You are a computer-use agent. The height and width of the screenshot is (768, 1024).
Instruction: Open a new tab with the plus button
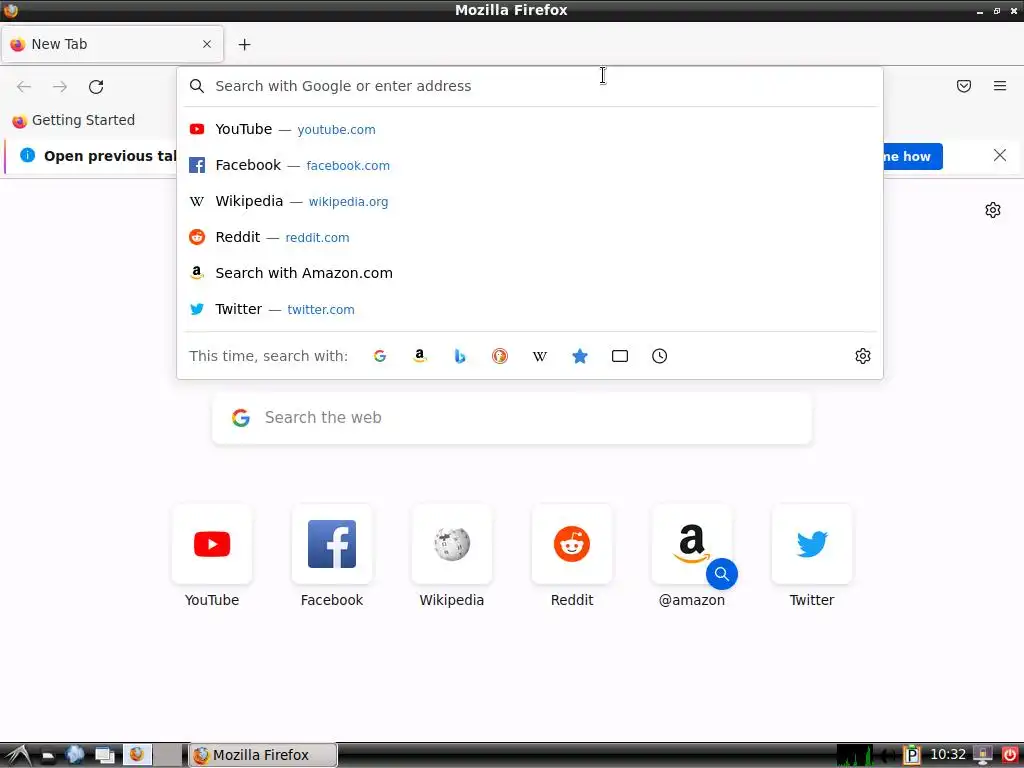(x=244, y=44)
